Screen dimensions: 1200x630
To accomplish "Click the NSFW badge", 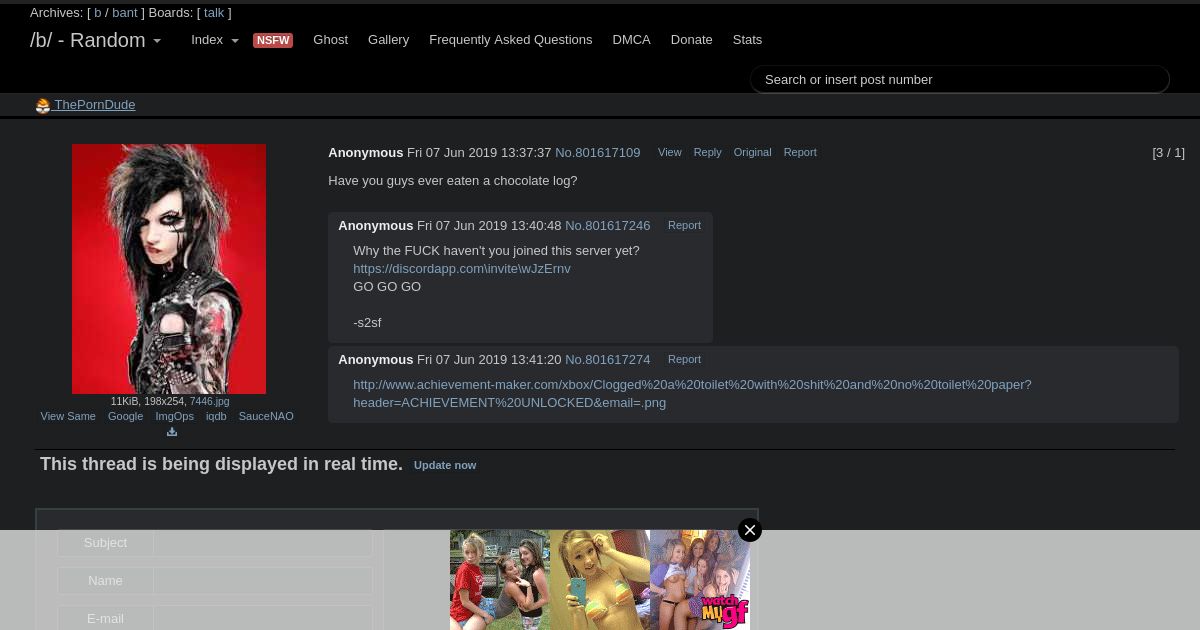I will pyautogui.click(x=273, y=40).
